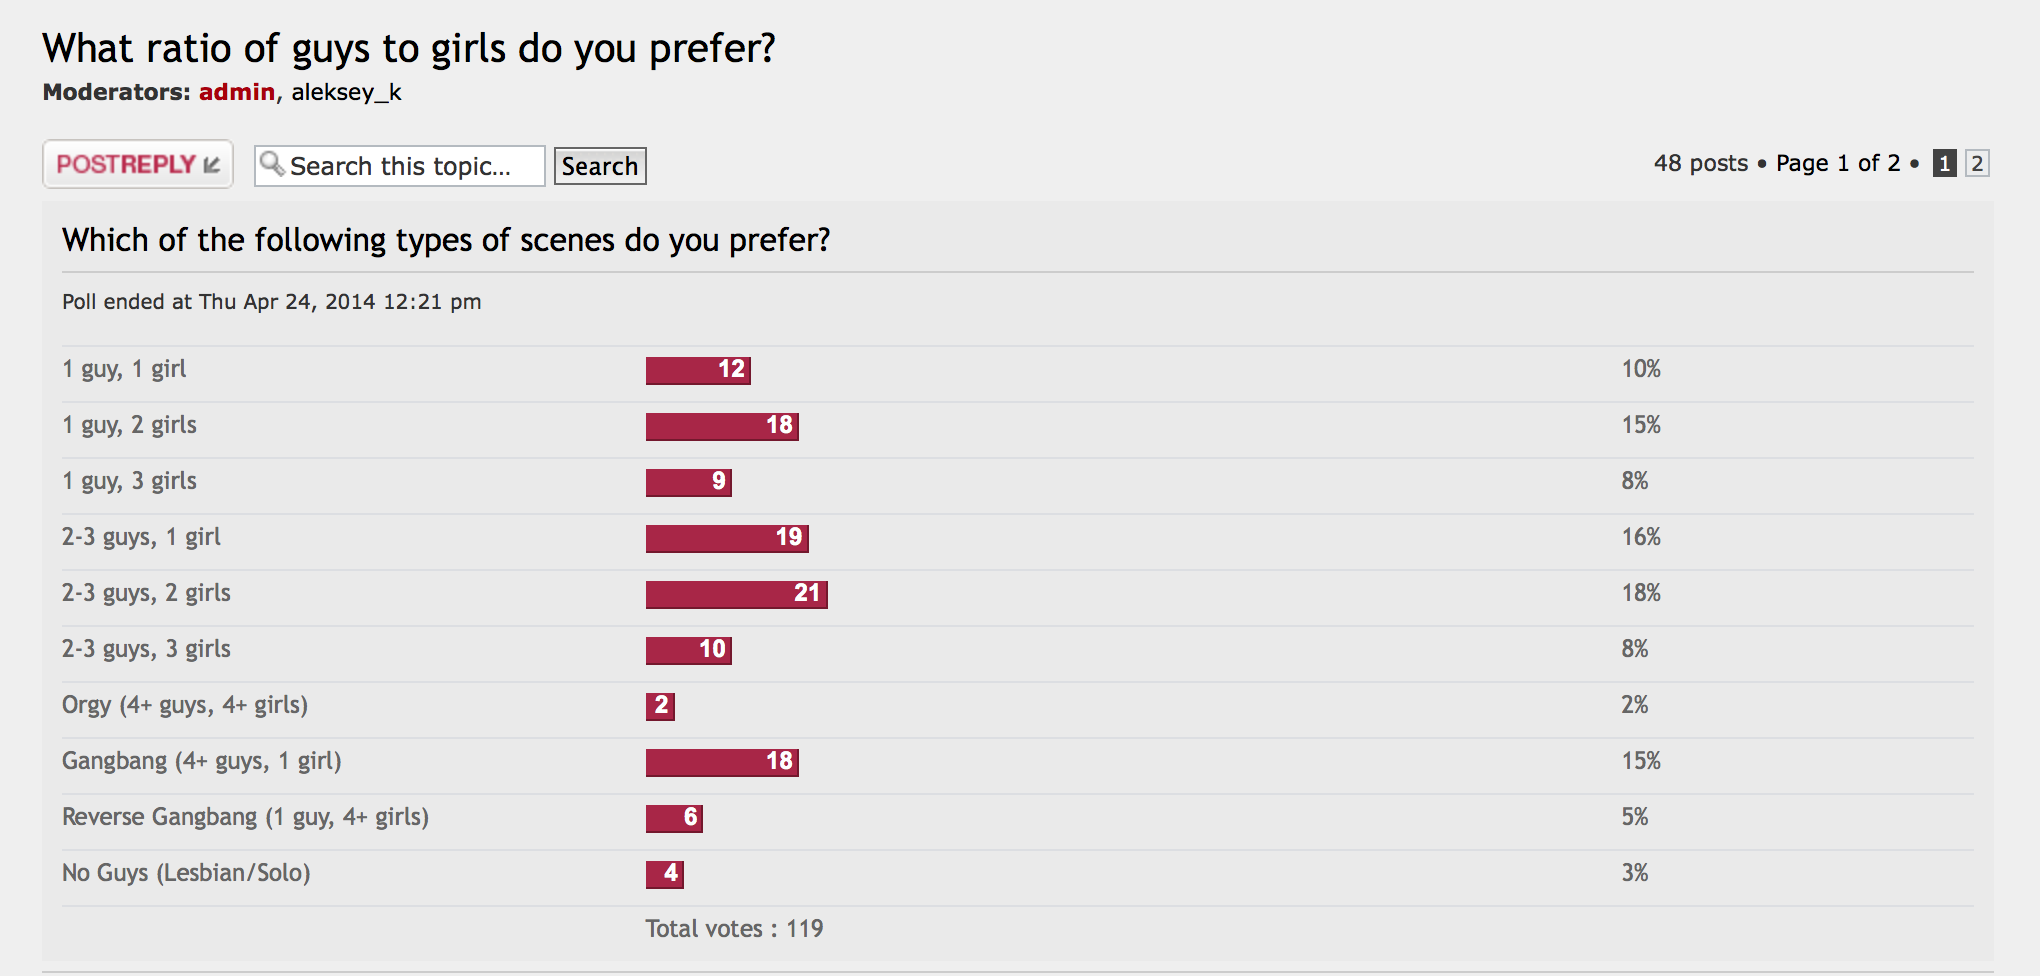Click the poll bar showing 6 votes
2040x976 pixels.
(674, 818)
